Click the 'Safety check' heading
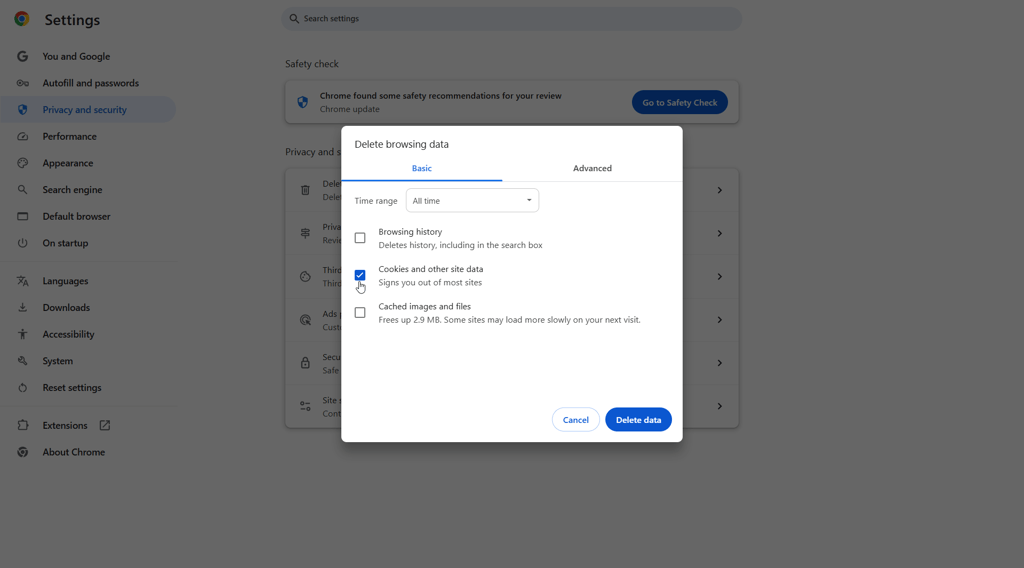The image size is (1024, 568). (x=312, y=64)
